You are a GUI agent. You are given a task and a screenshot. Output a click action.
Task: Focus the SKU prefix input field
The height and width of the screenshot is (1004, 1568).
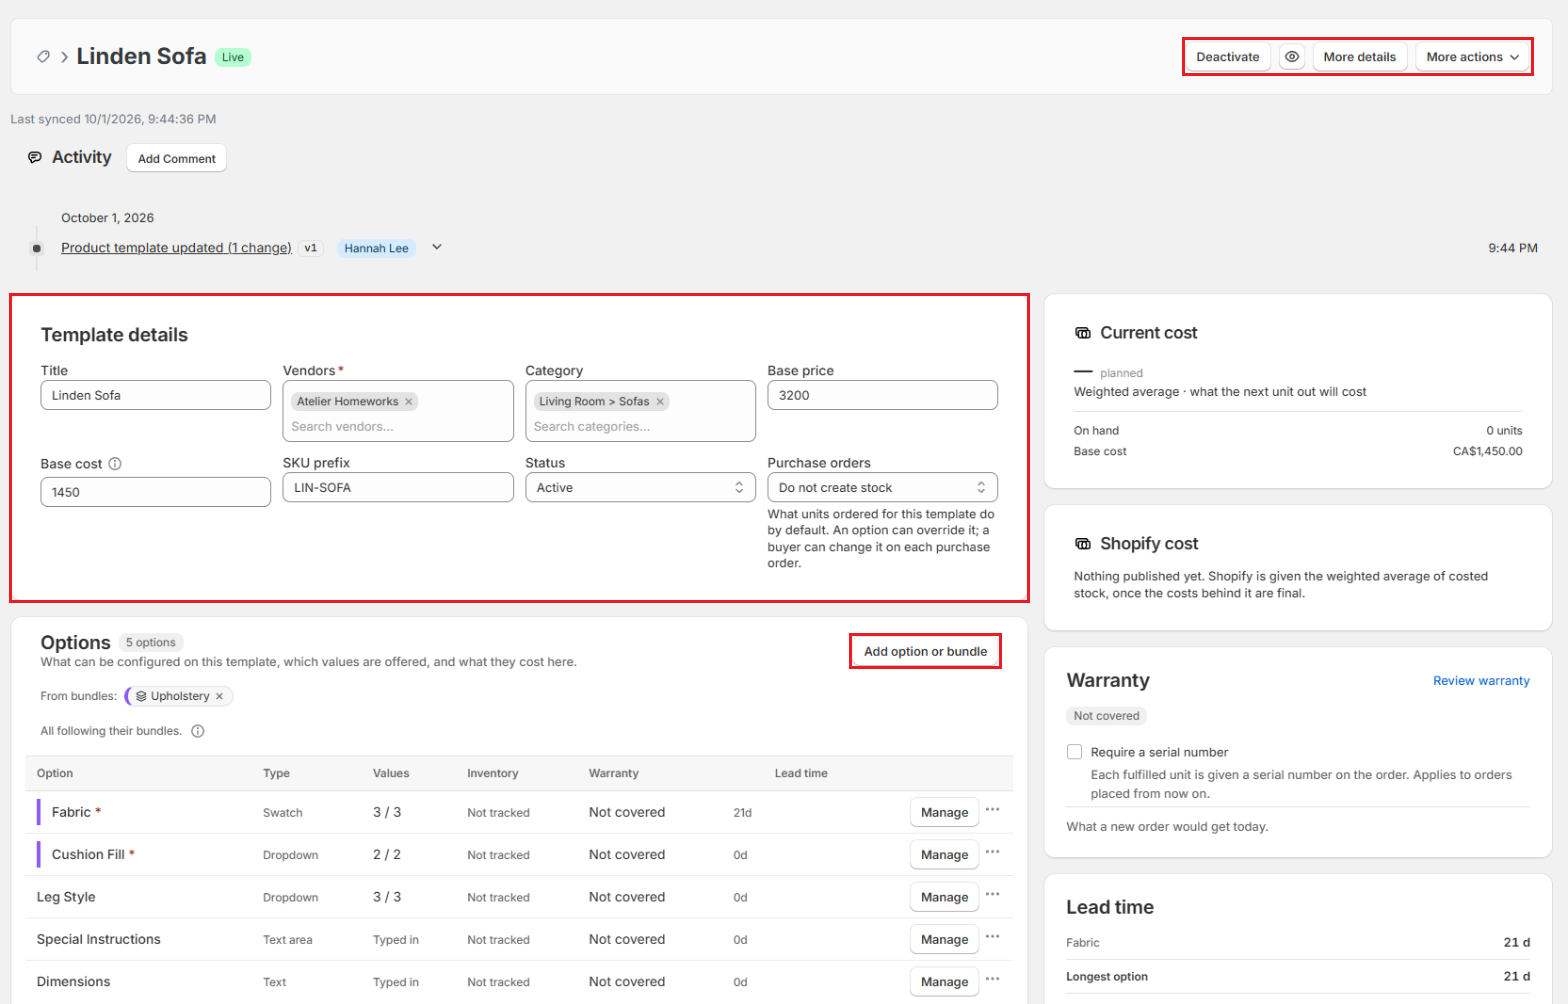[x=398, y=488]
